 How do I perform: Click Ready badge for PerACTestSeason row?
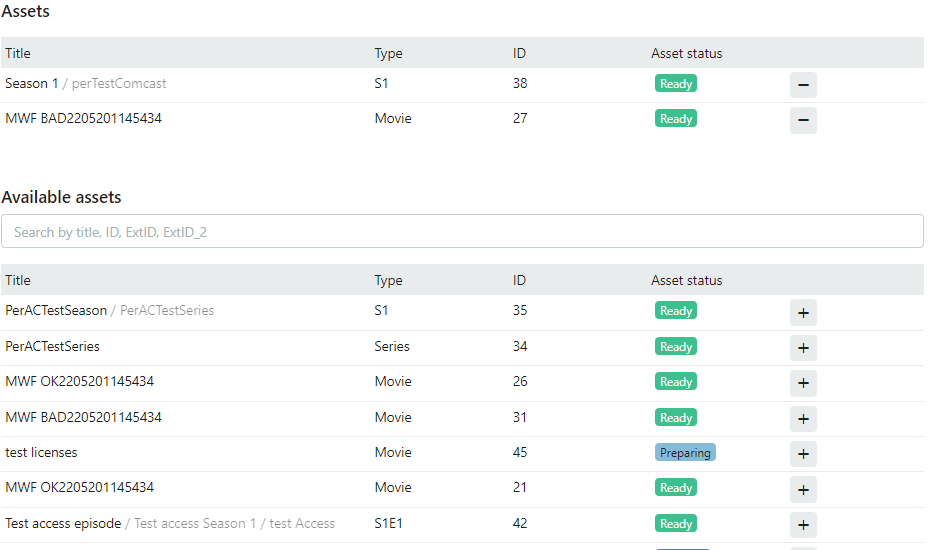[676, 311]
